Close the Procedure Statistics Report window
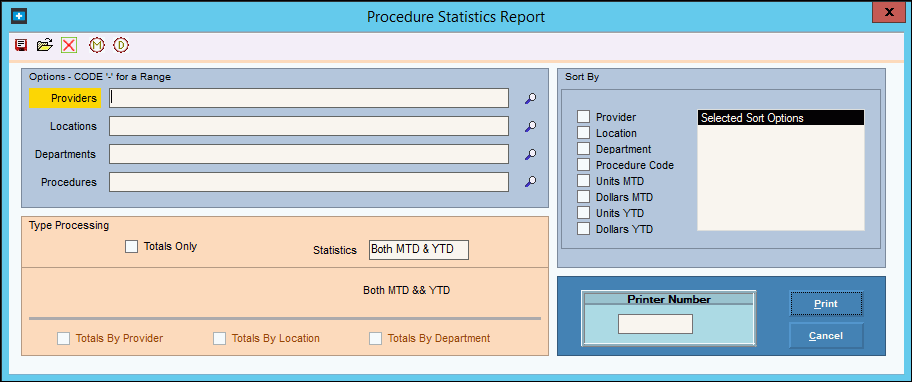This screenshot has width=912, height=382. 889,12
